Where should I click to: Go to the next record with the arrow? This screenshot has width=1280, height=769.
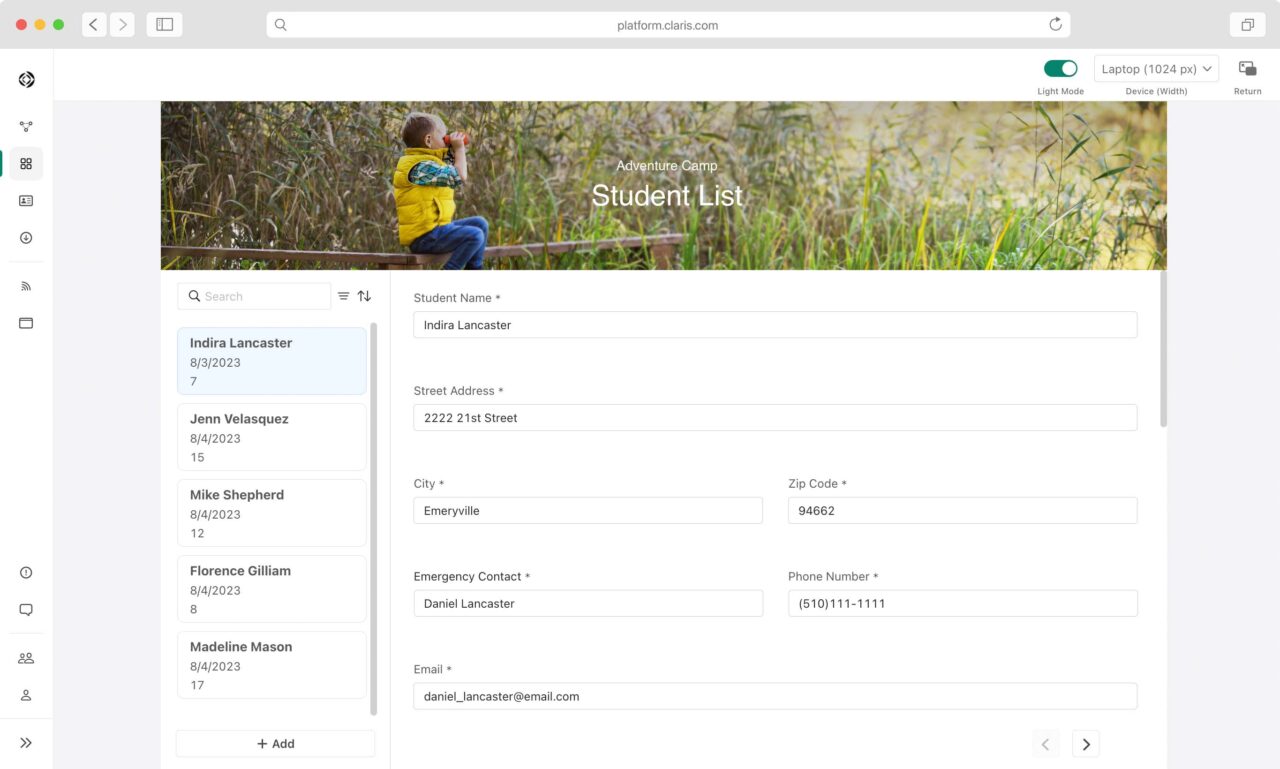[1086, 743]
